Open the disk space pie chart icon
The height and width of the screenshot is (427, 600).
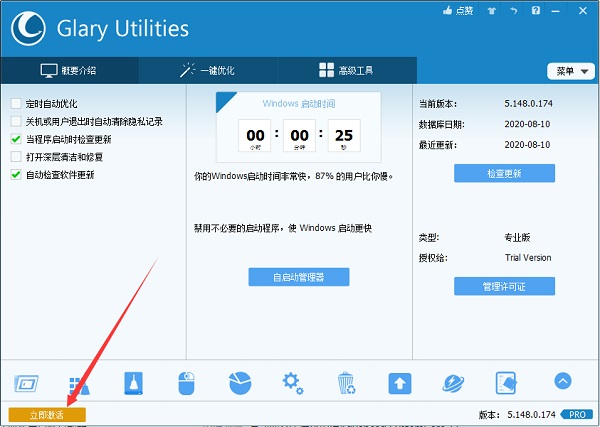point(240,383)
